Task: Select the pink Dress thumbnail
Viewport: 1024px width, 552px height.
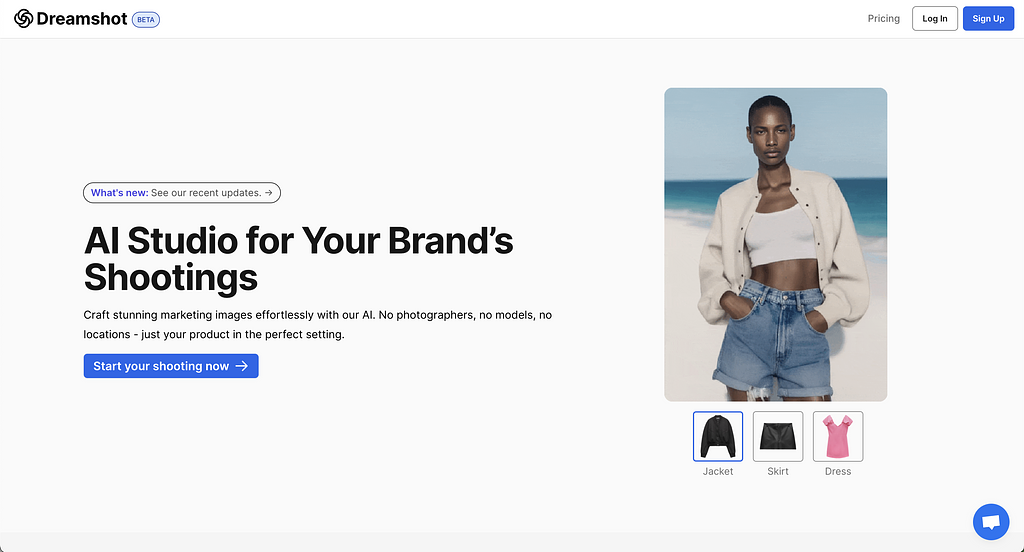Action: pos(838,436)
